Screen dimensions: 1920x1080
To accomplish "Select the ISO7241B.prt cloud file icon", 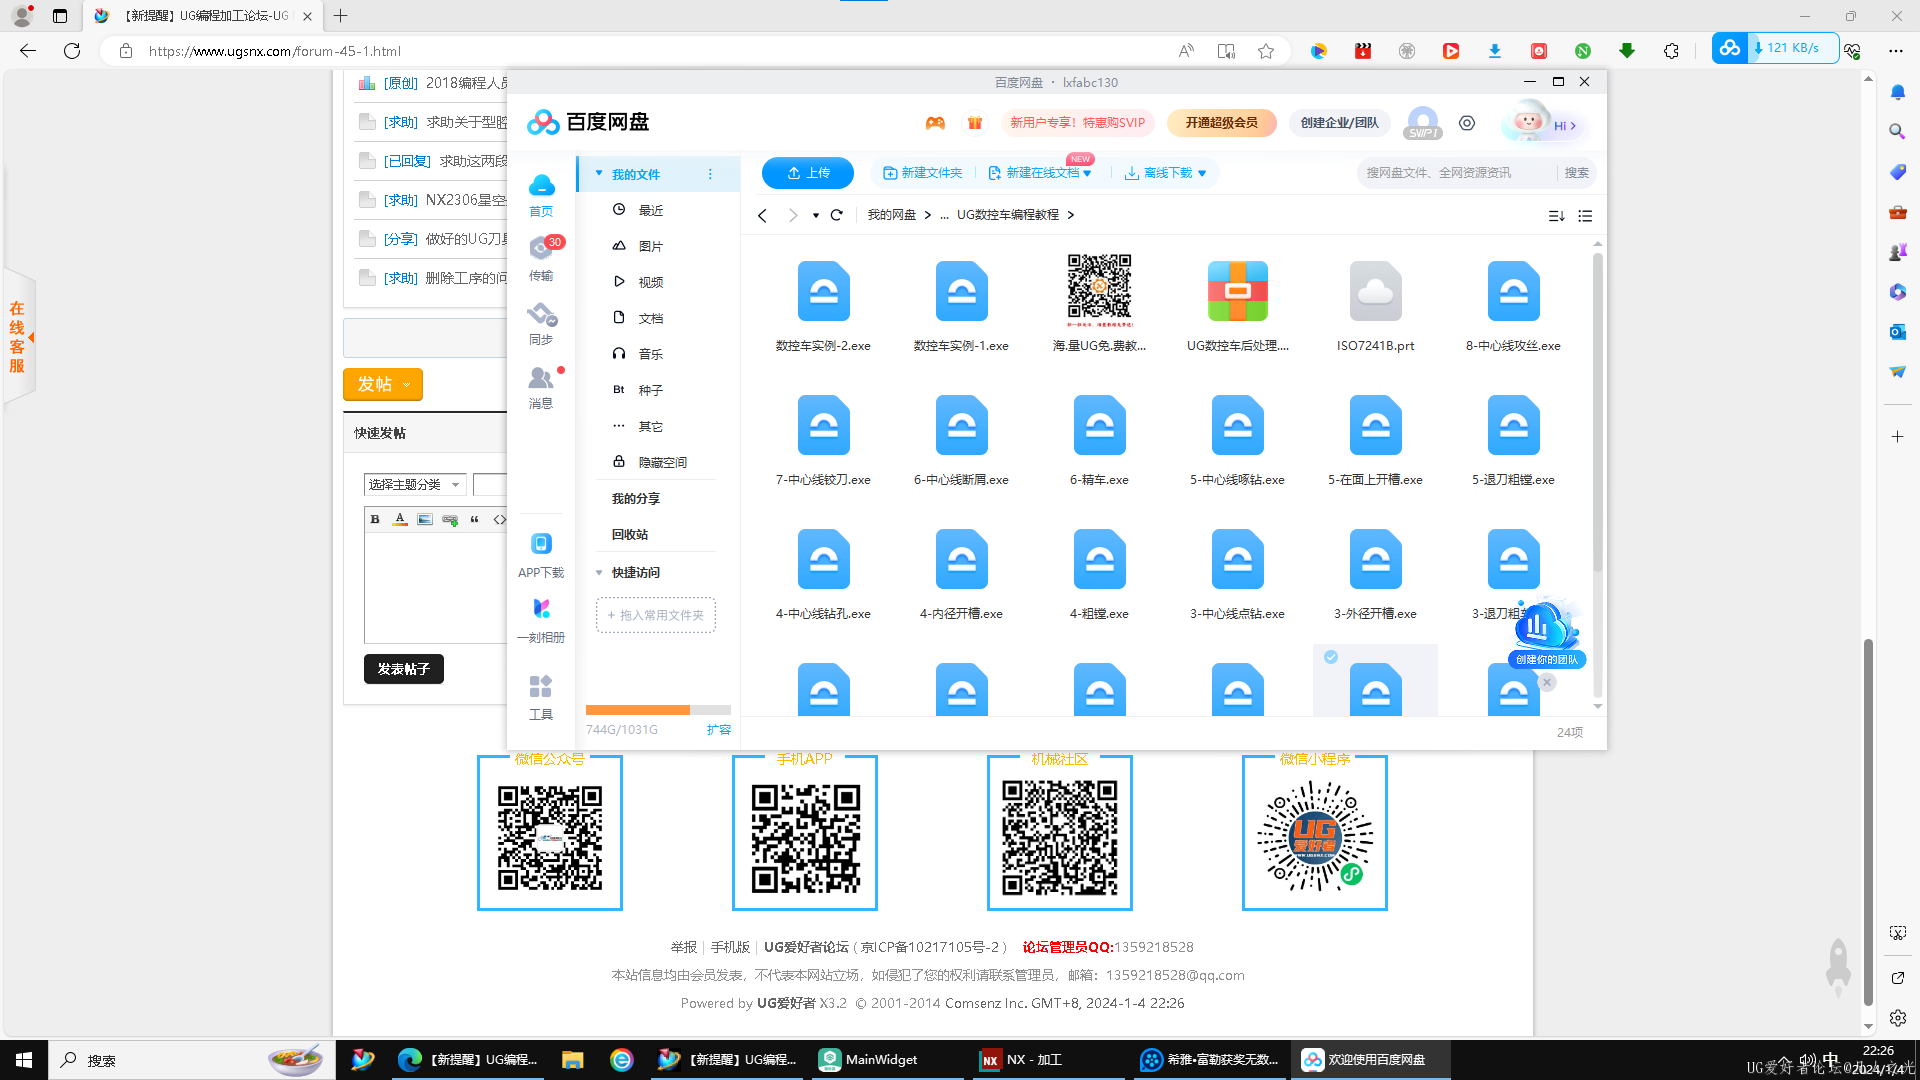I will (1376, 291).
